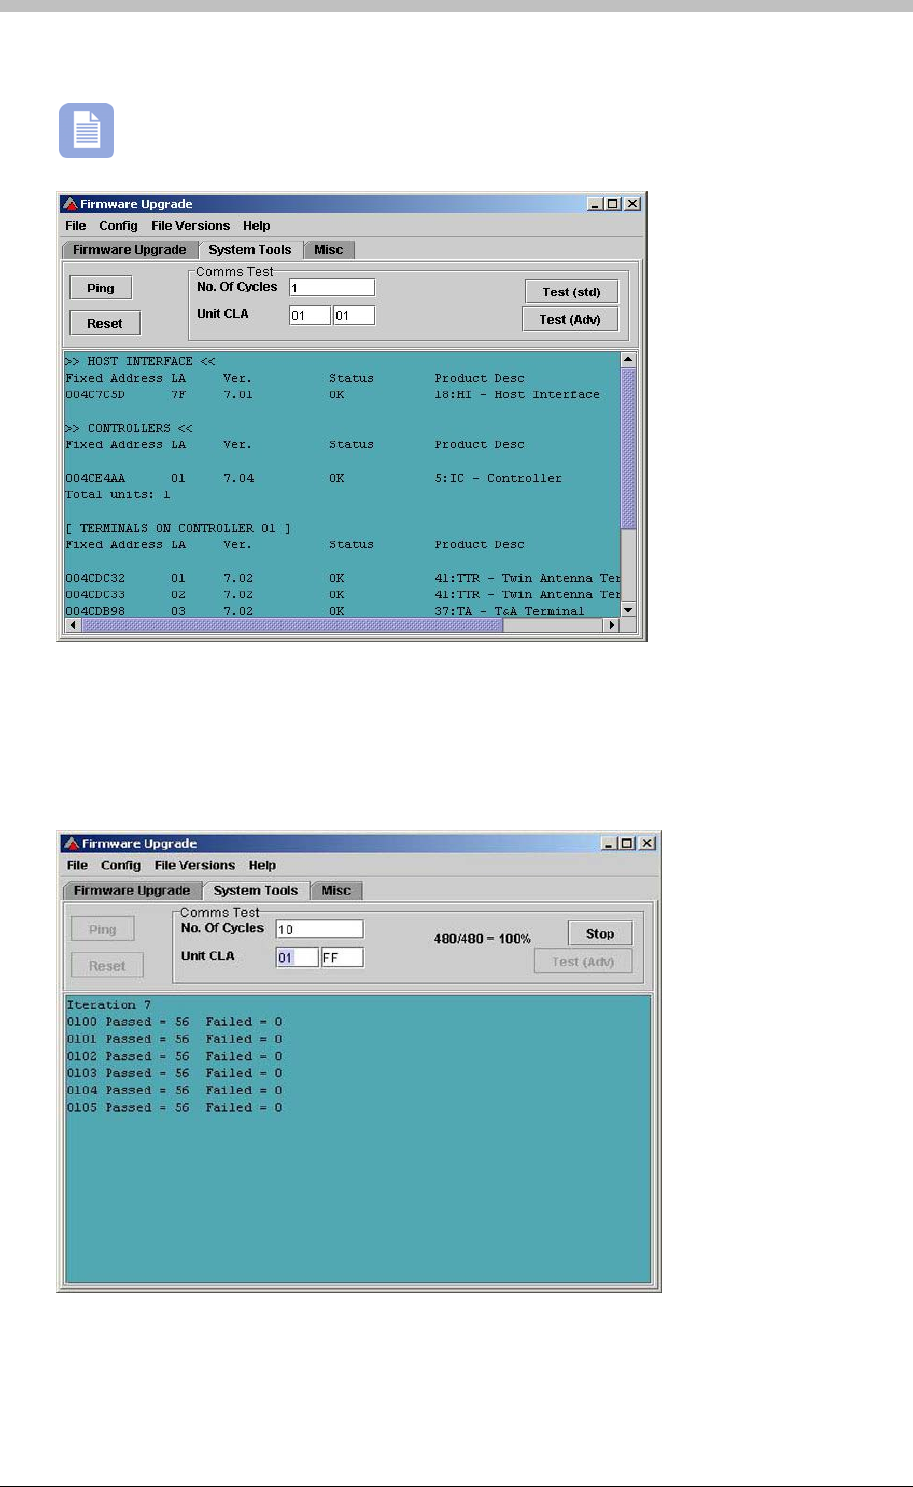
Task: Open File menu in lower Firmware Upgrade window
Action: 77,866
